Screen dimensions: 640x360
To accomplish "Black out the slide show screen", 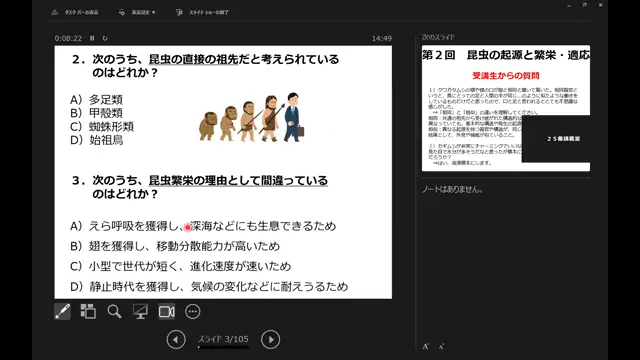I will click(140, 311).
